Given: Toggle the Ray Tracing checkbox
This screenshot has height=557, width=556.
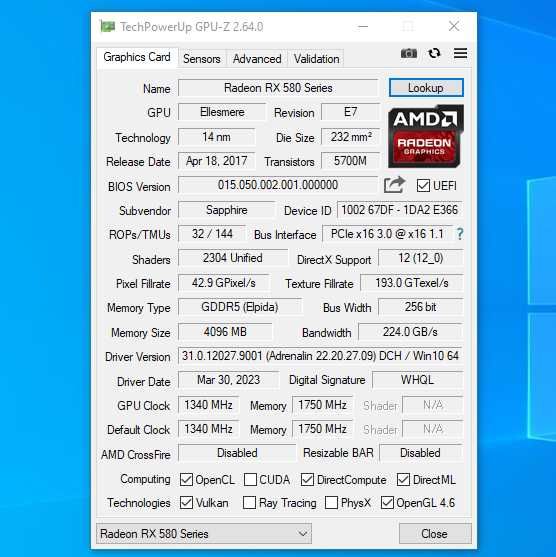Looking at the screenshot, I should point(249,502).
